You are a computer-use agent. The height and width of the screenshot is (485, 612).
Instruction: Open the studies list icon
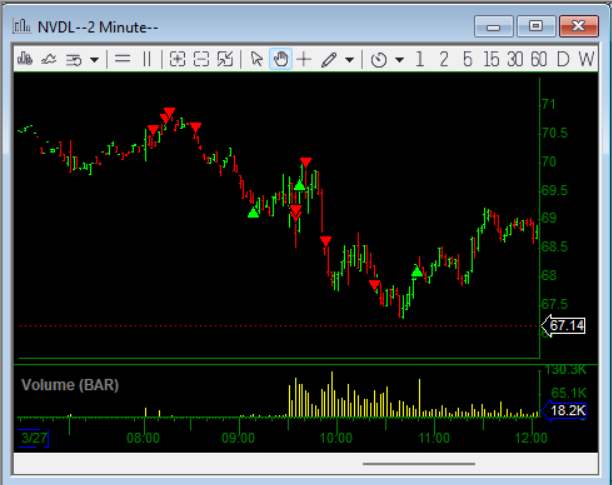coord(73,60)
